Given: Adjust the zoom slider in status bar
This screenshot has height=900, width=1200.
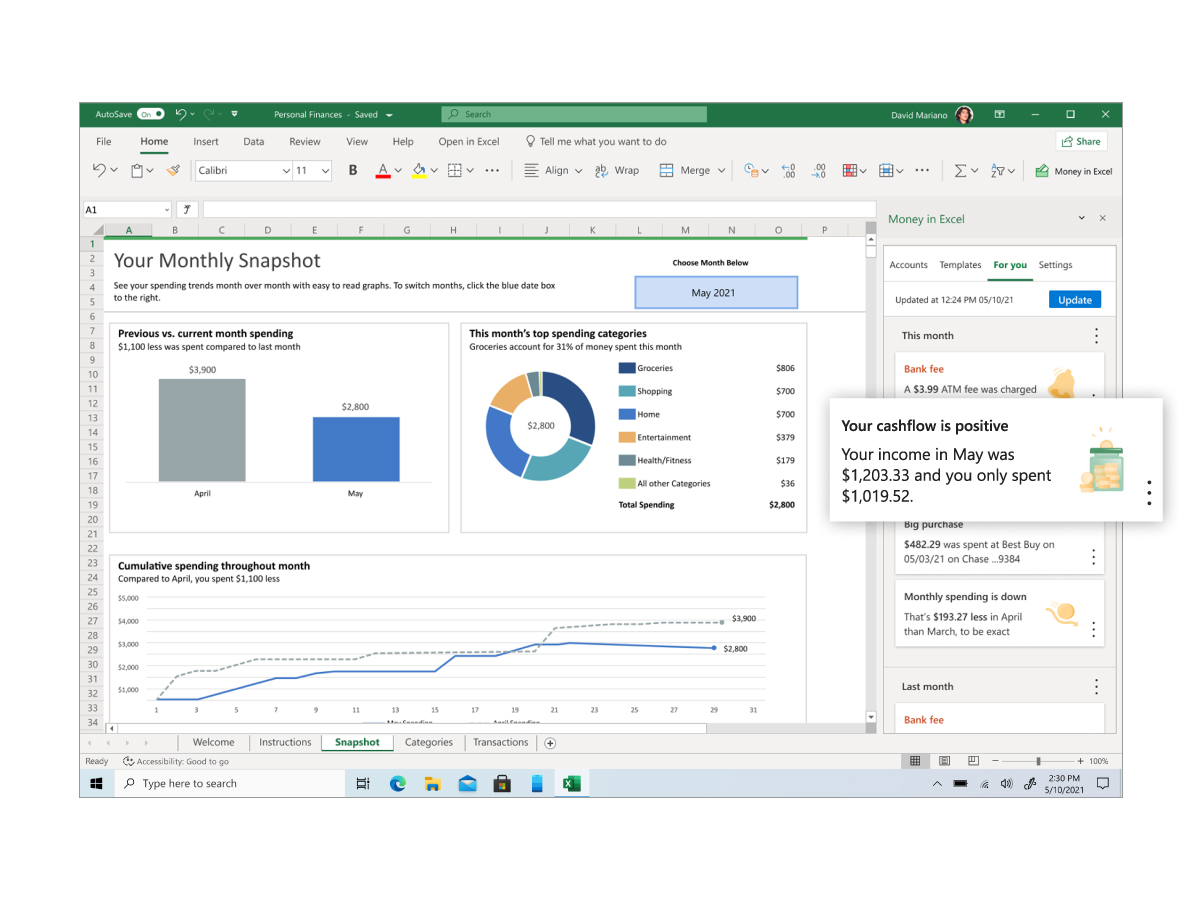Looking at the screenshot, I should click(1038, 761).
